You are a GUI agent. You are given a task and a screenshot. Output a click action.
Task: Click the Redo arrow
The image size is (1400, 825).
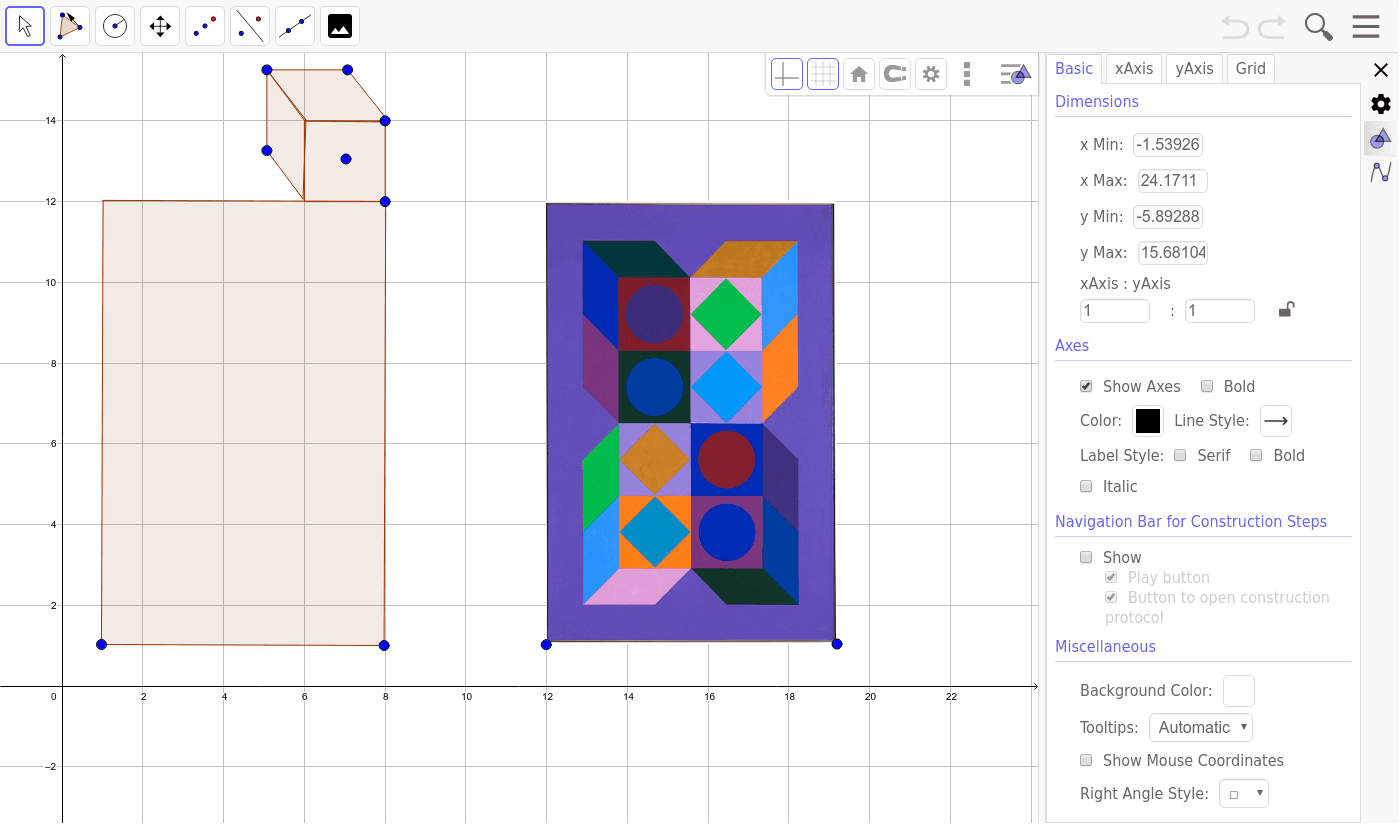(x=1272, y=27)
